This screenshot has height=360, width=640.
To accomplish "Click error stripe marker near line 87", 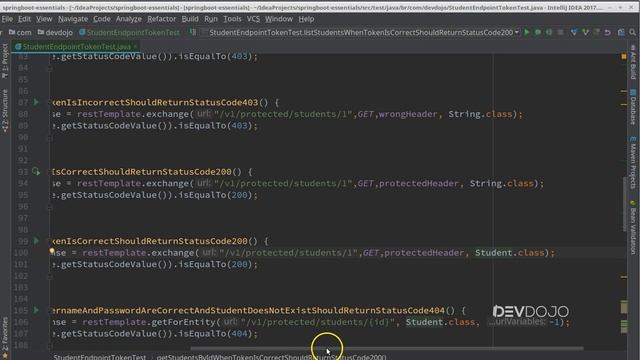I will point(624,104).
